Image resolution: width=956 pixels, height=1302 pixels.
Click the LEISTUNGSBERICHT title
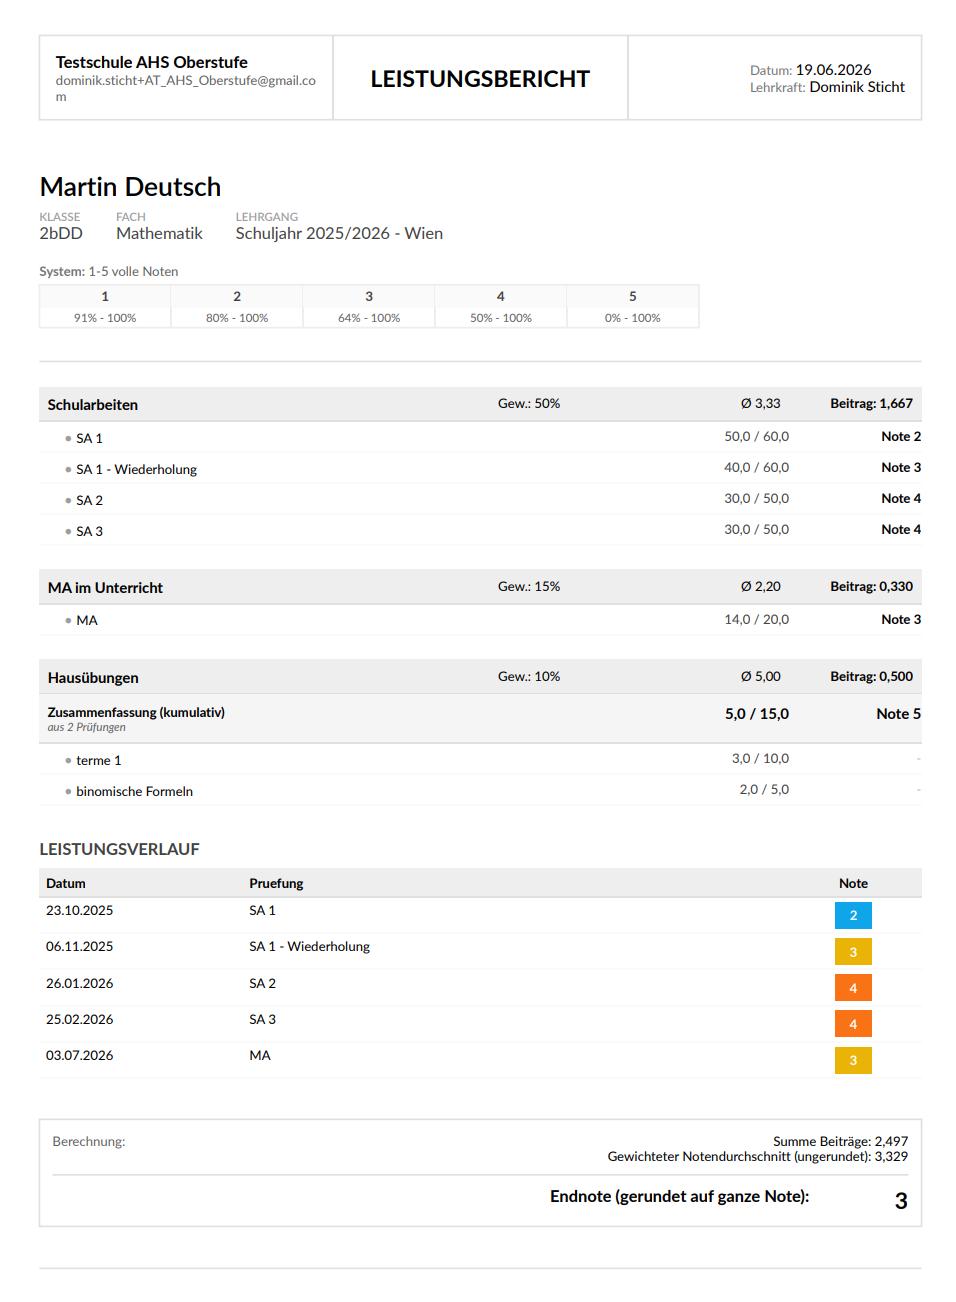tap(480, 79)
